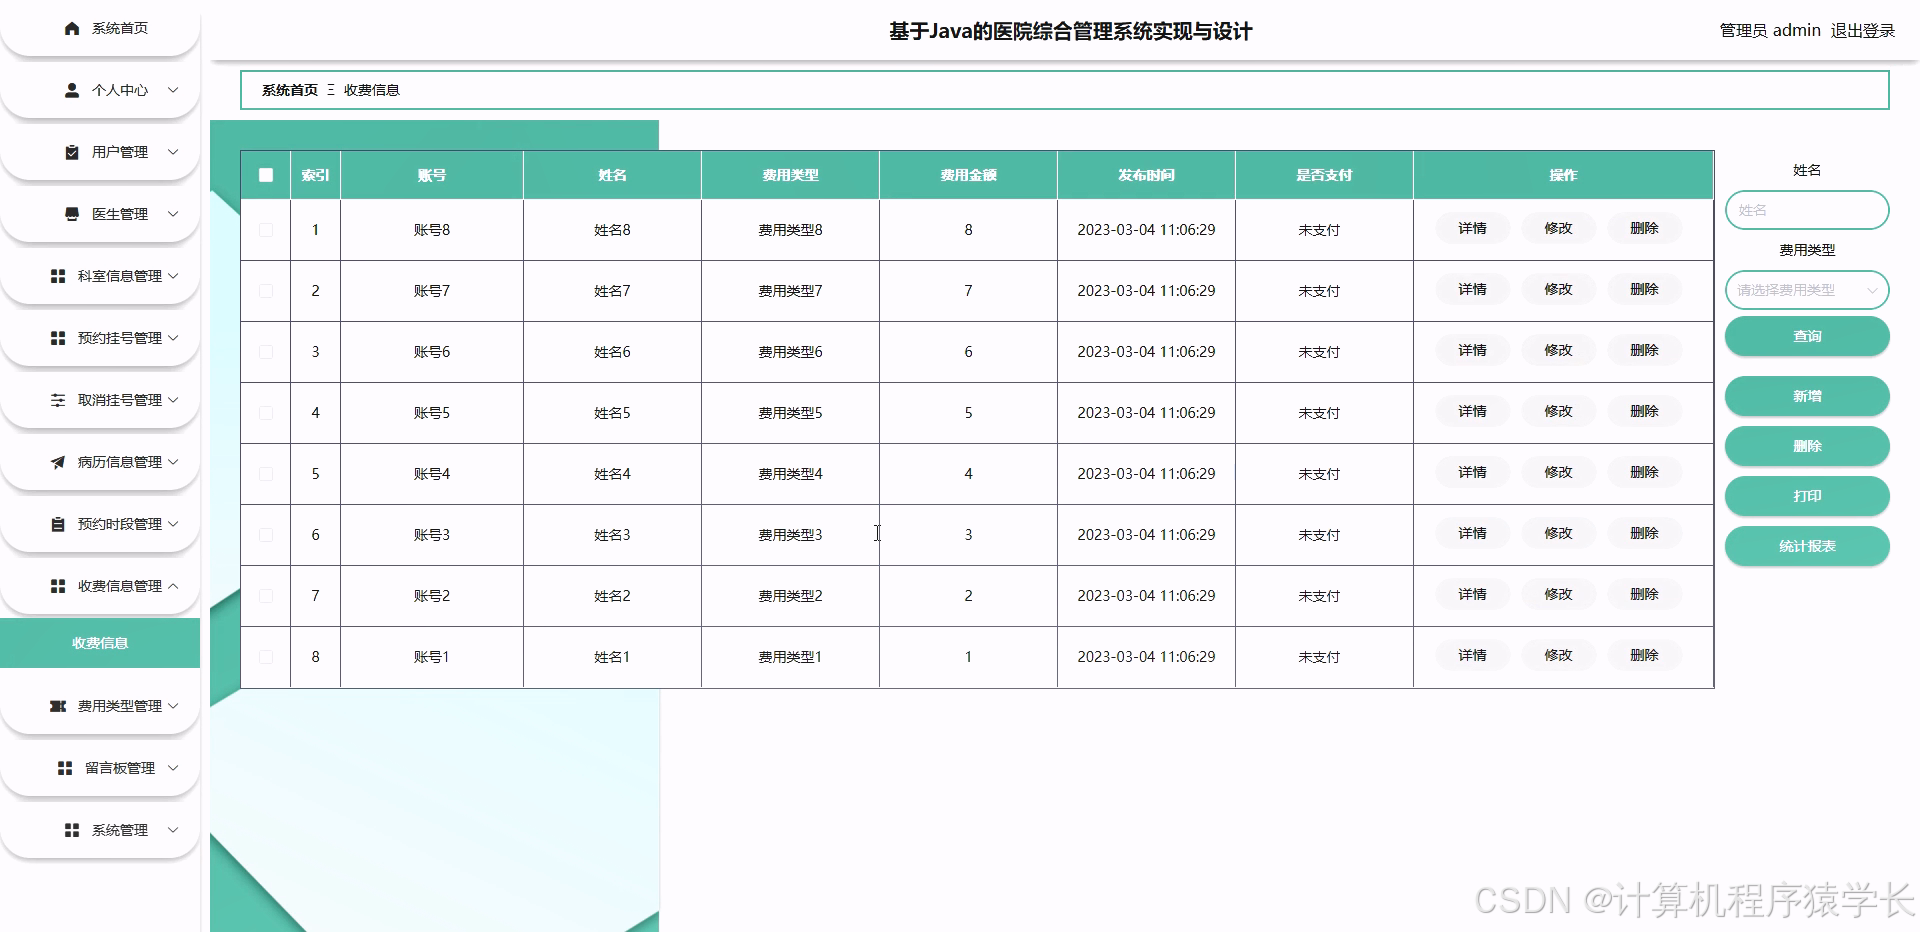Click inside the 姓名 search field
This screenshot has height=932, width=1920.
1806,210
